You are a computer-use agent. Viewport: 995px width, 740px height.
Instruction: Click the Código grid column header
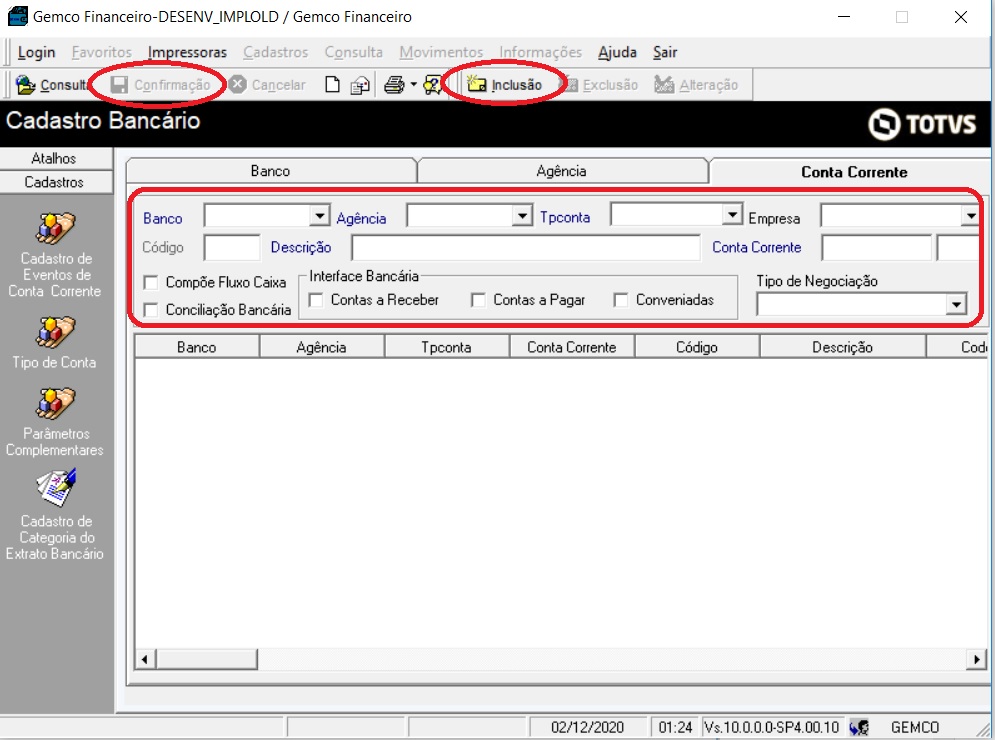[x=697, y=347]
